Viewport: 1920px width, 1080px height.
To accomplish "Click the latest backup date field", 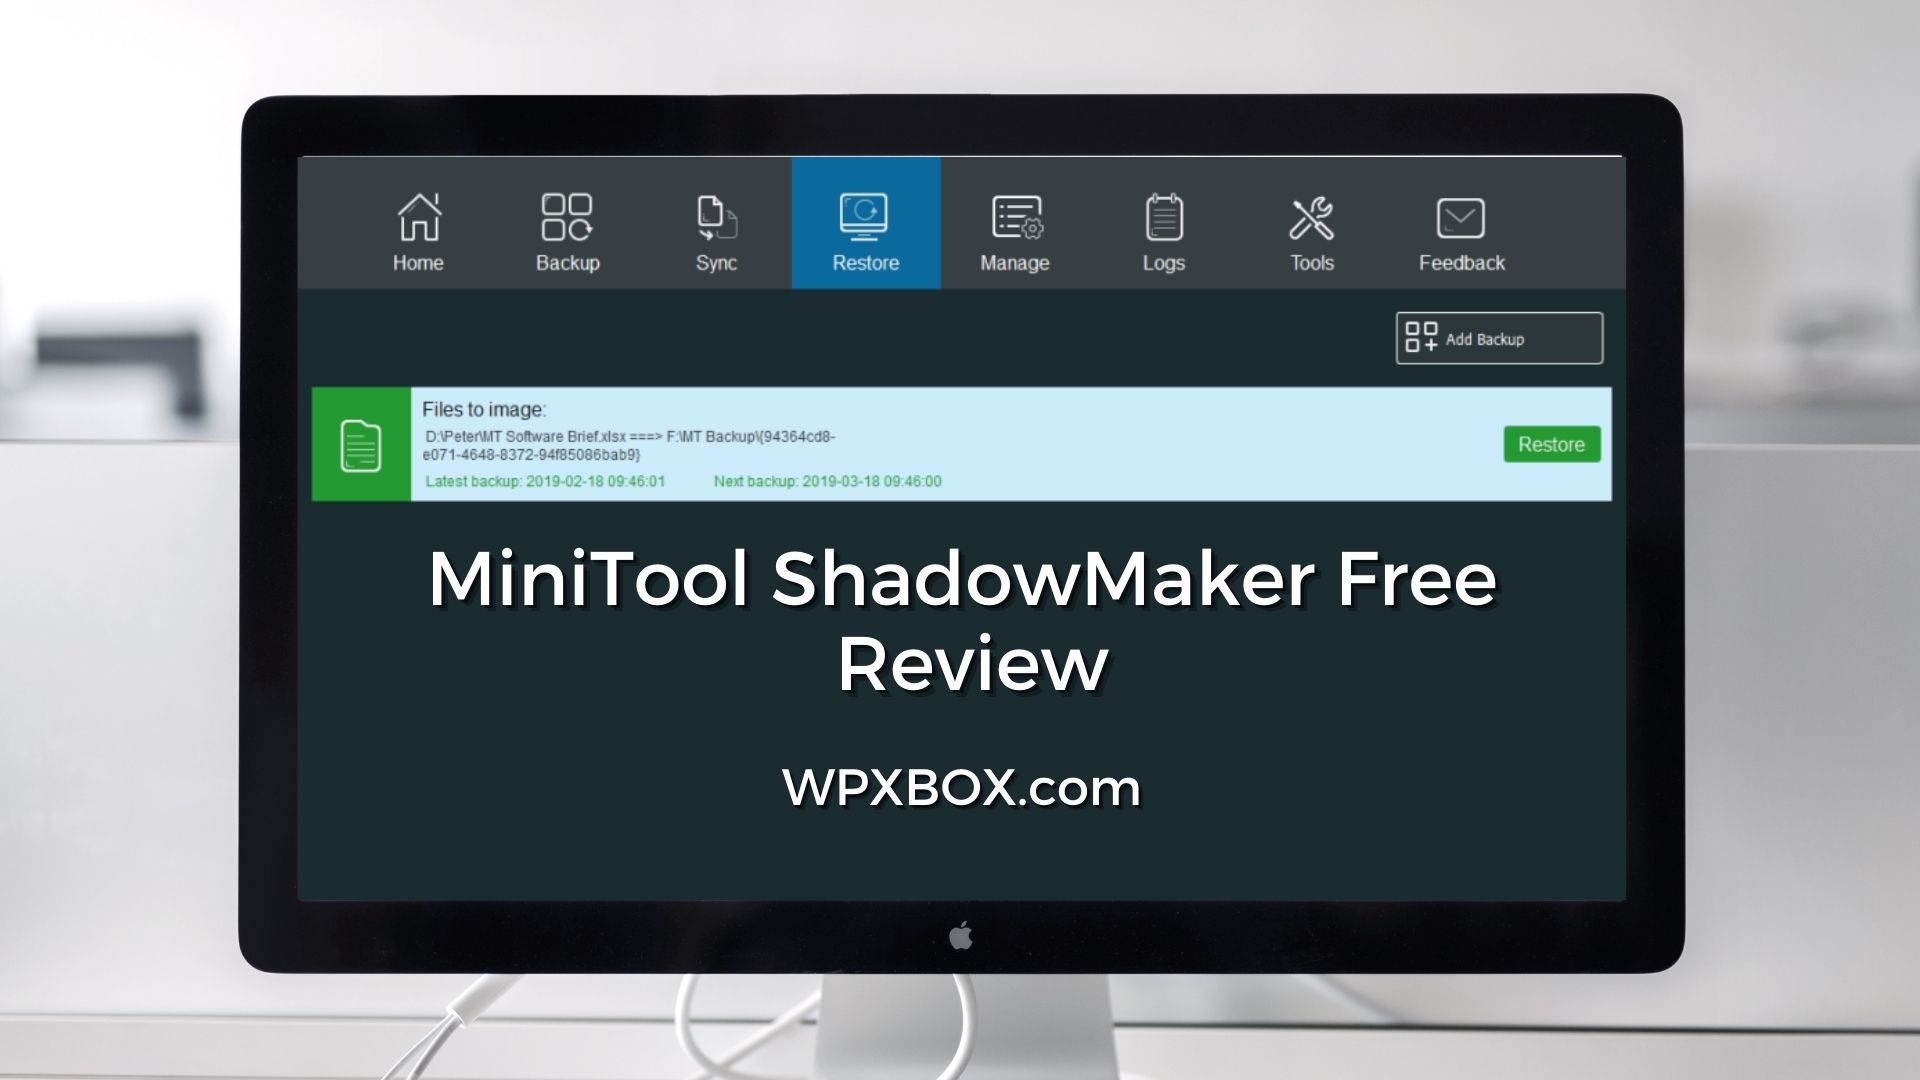I will pyautogui.click(x=545, y=481).
